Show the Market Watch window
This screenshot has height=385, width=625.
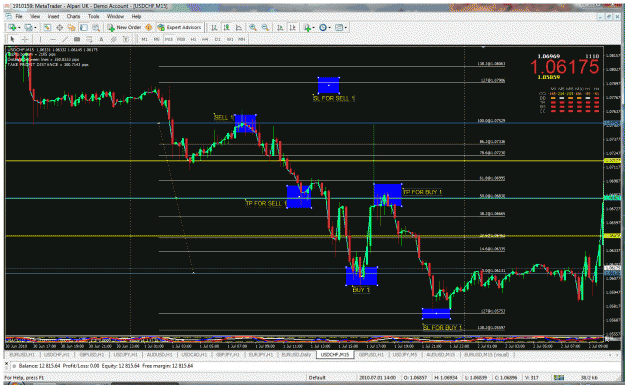[47, 28]
